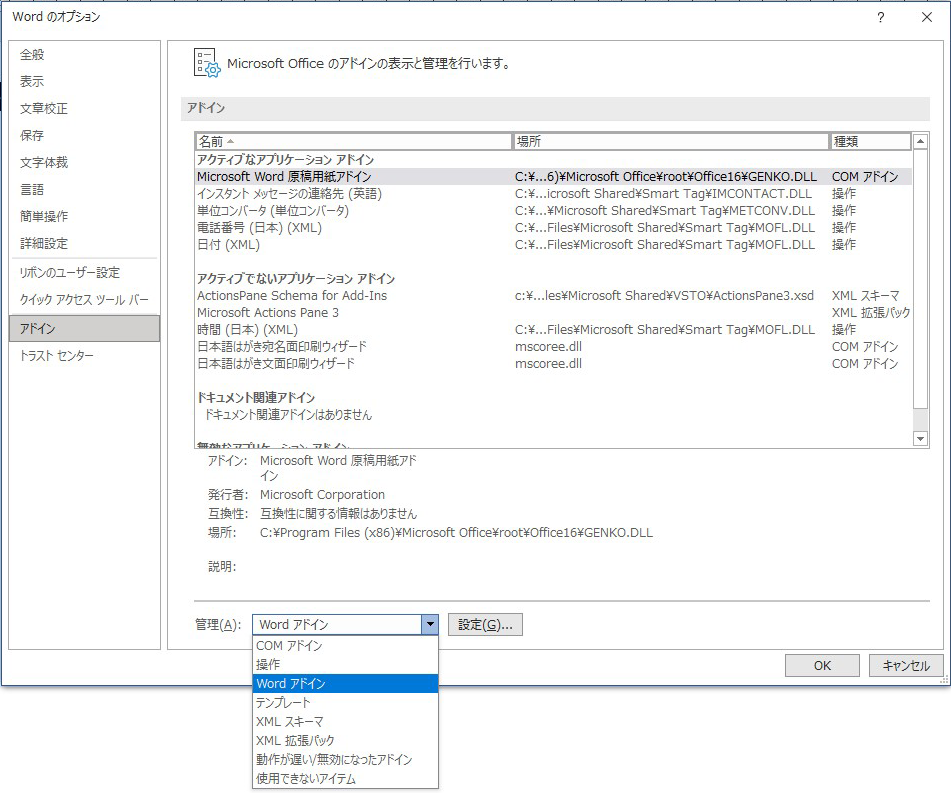The height and width of the screenshot is (793, 951).
Task: Select 電話番号 (日本) (XML) row
Action: (x=553, y=228)
